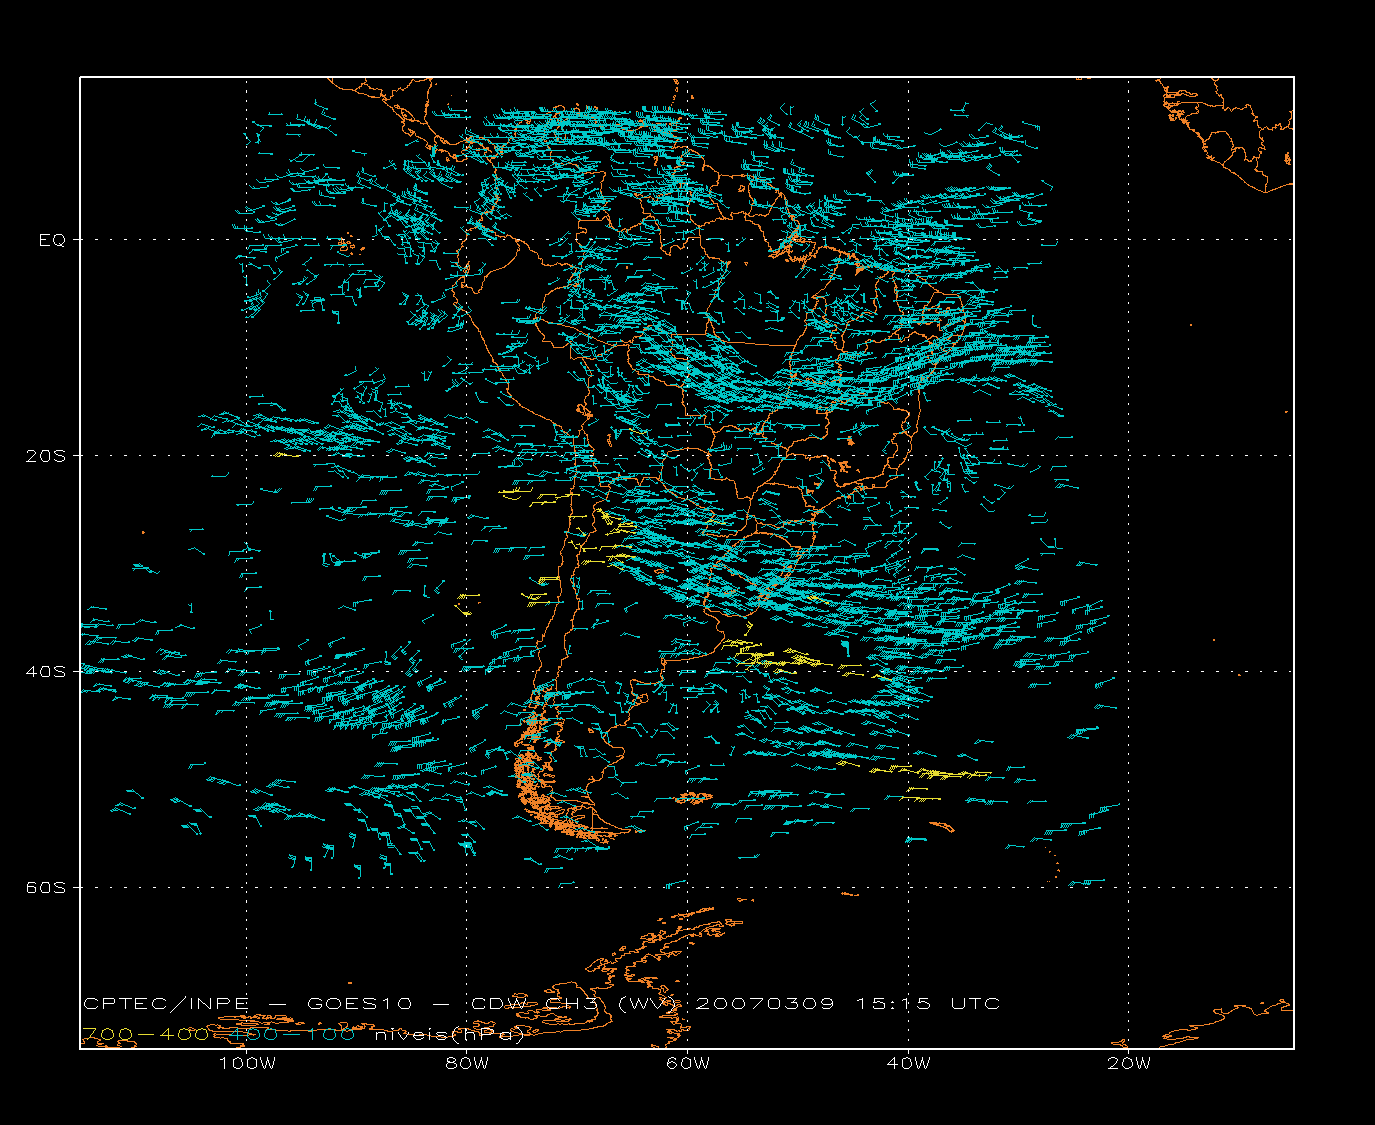Click the 20S latitude label
Image resolution: width=1375 pixels, height=1125 pixels.
45,456
